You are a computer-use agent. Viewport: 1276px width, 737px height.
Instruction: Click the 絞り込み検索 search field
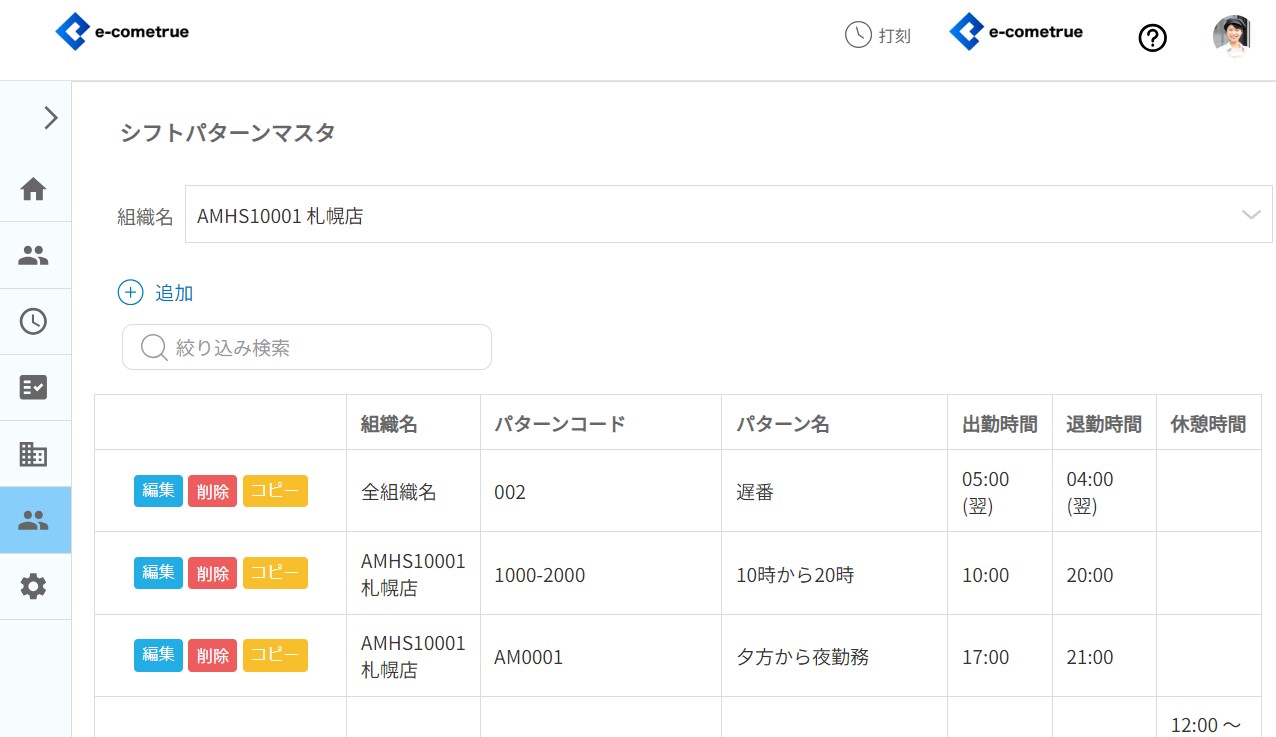pyautogui.click(x=307, y=347)
